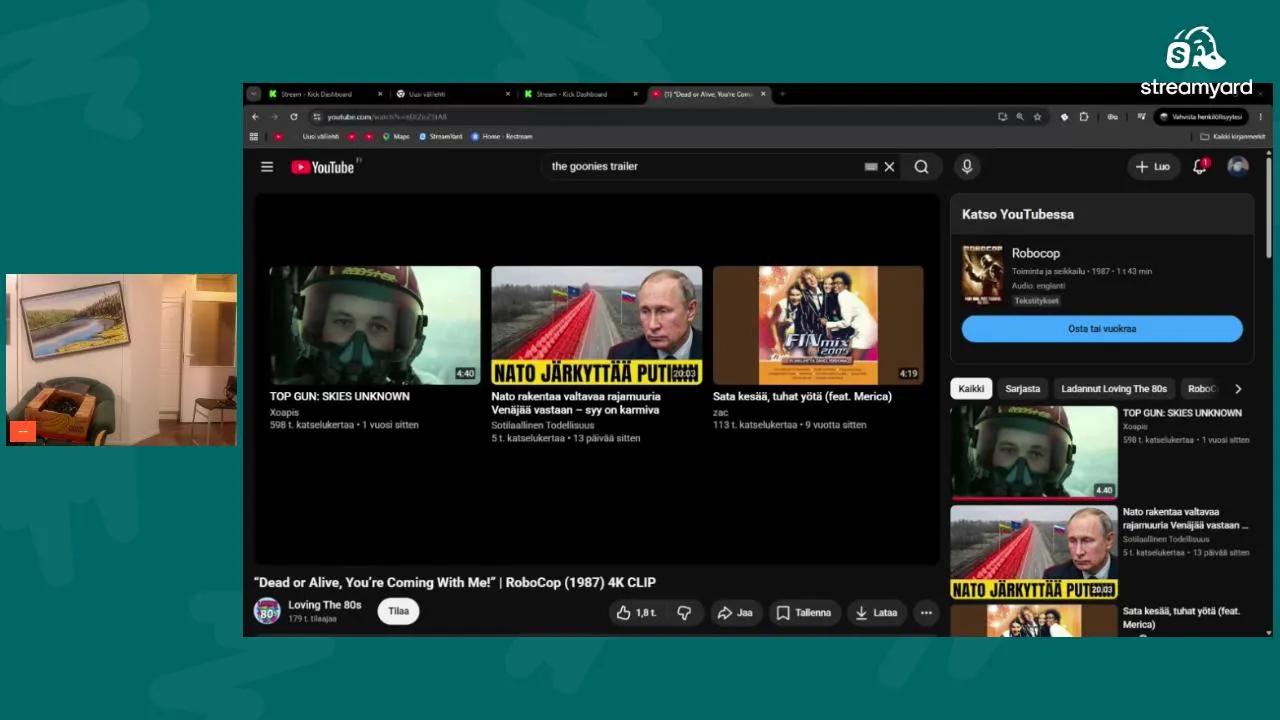Click the Robocop movie title in panel

(x=1036, y=254)
